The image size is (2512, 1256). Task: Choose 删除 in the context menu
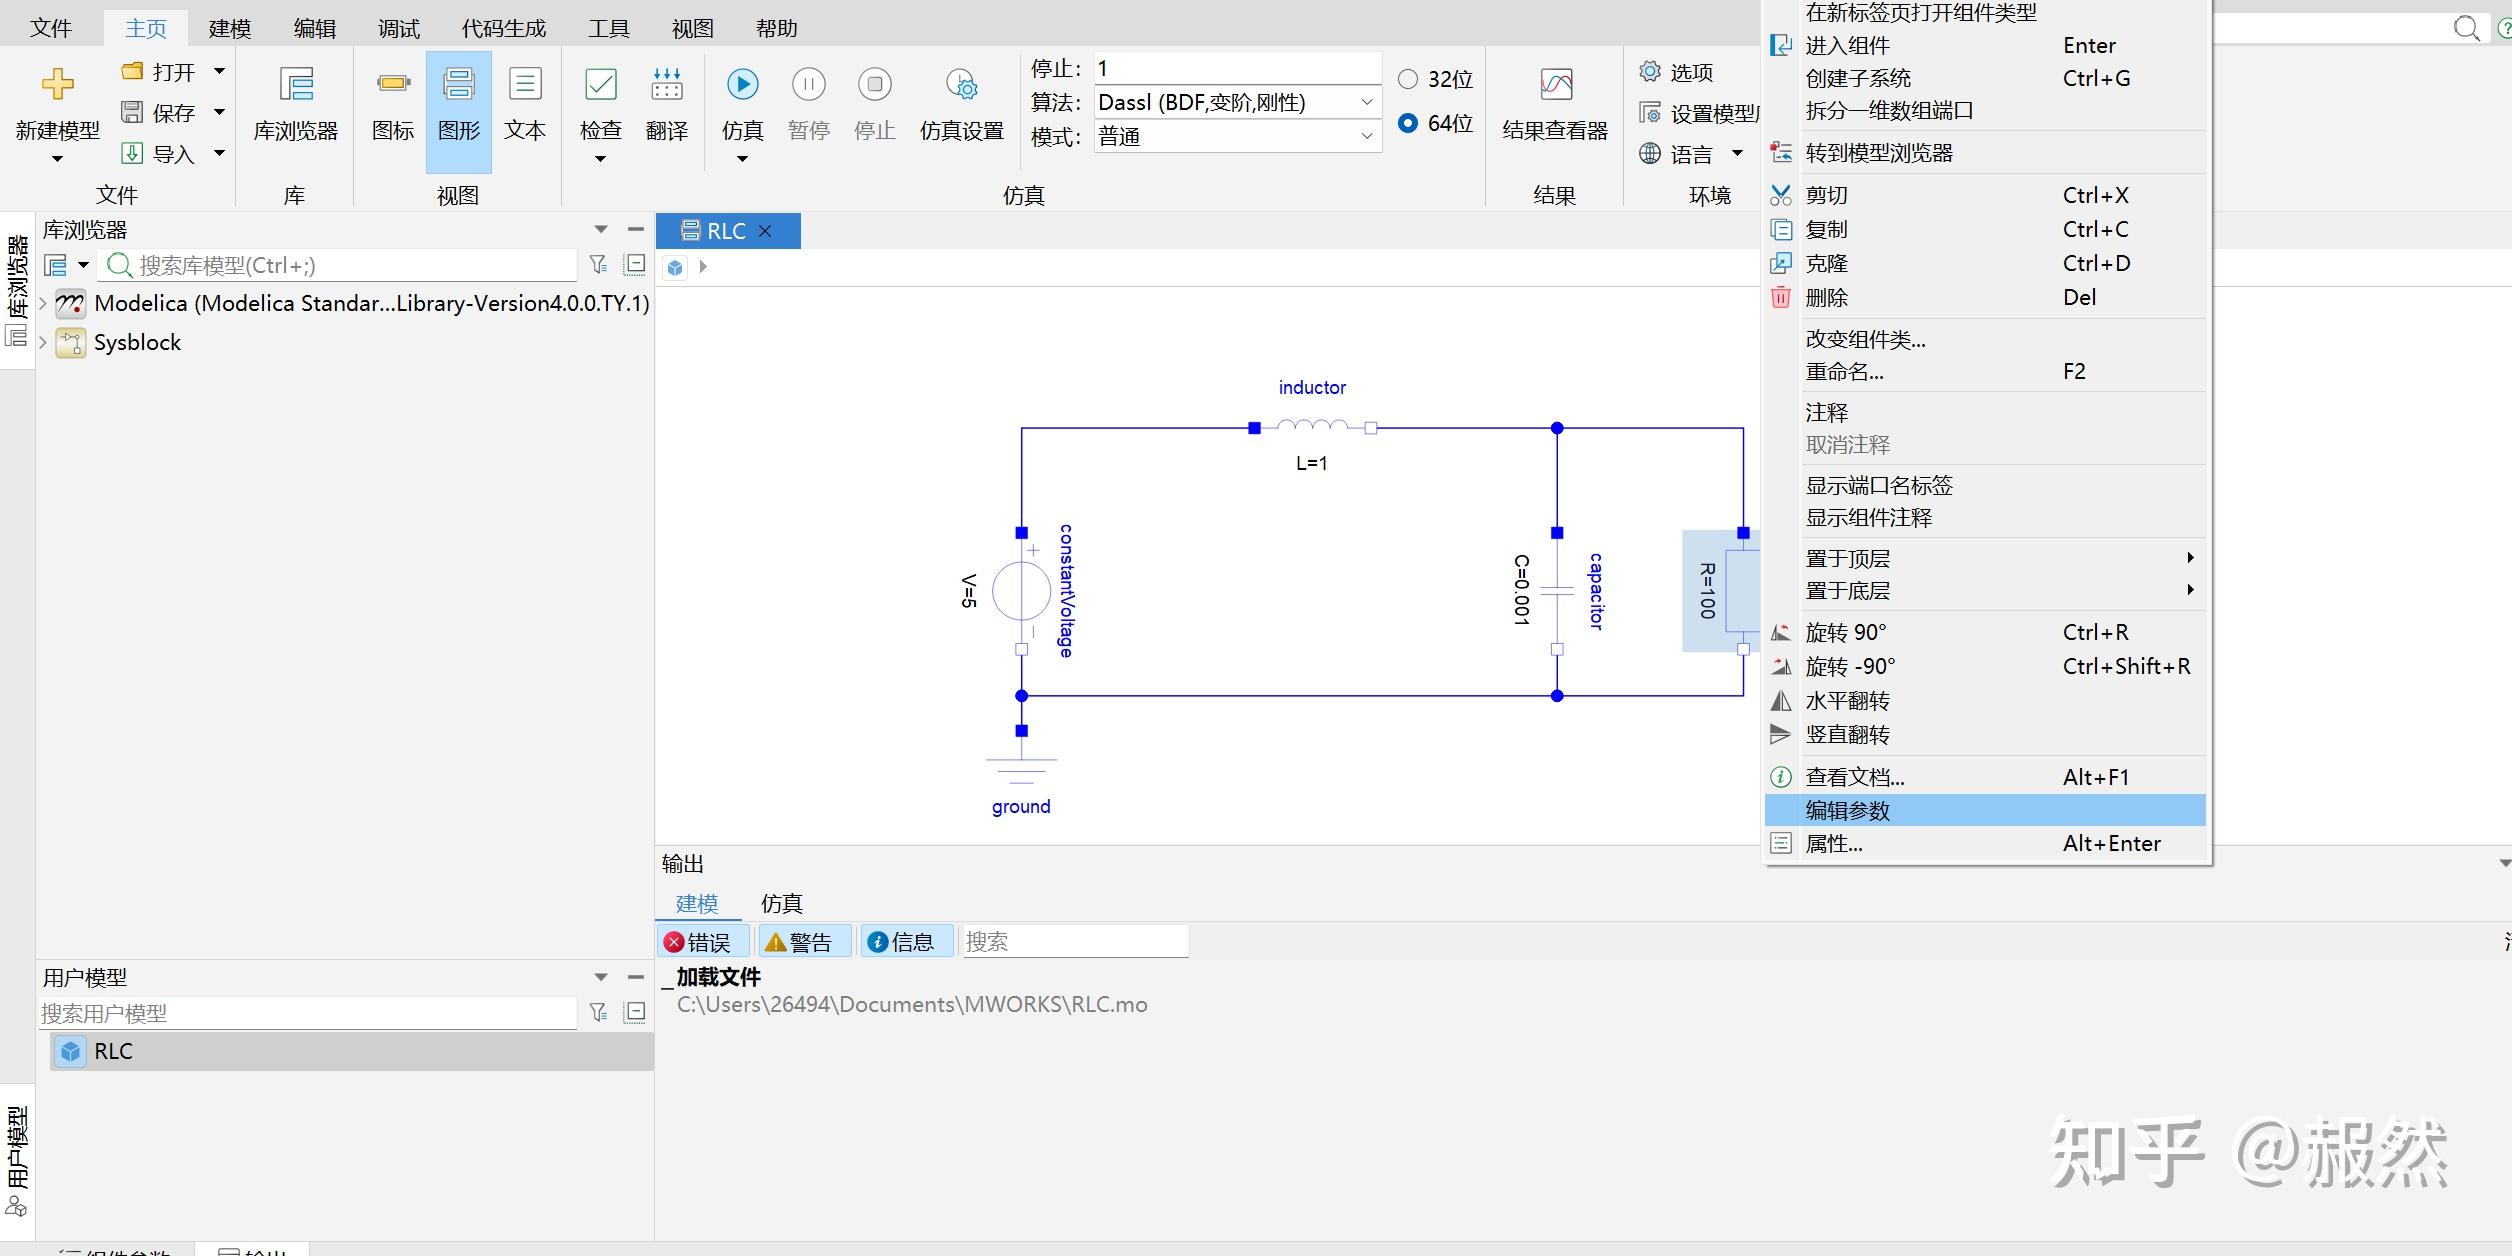coord(1985,297)
